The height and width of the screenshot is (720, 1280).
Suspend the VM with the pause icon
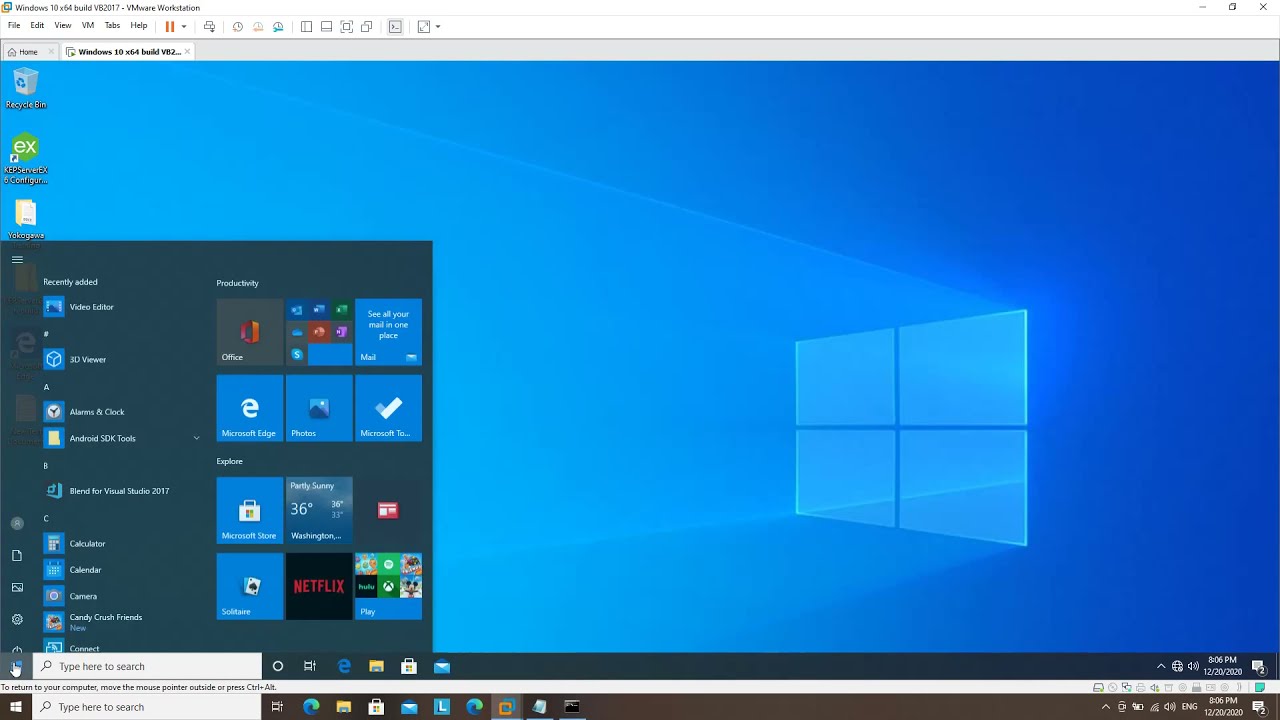click(169, 26)
